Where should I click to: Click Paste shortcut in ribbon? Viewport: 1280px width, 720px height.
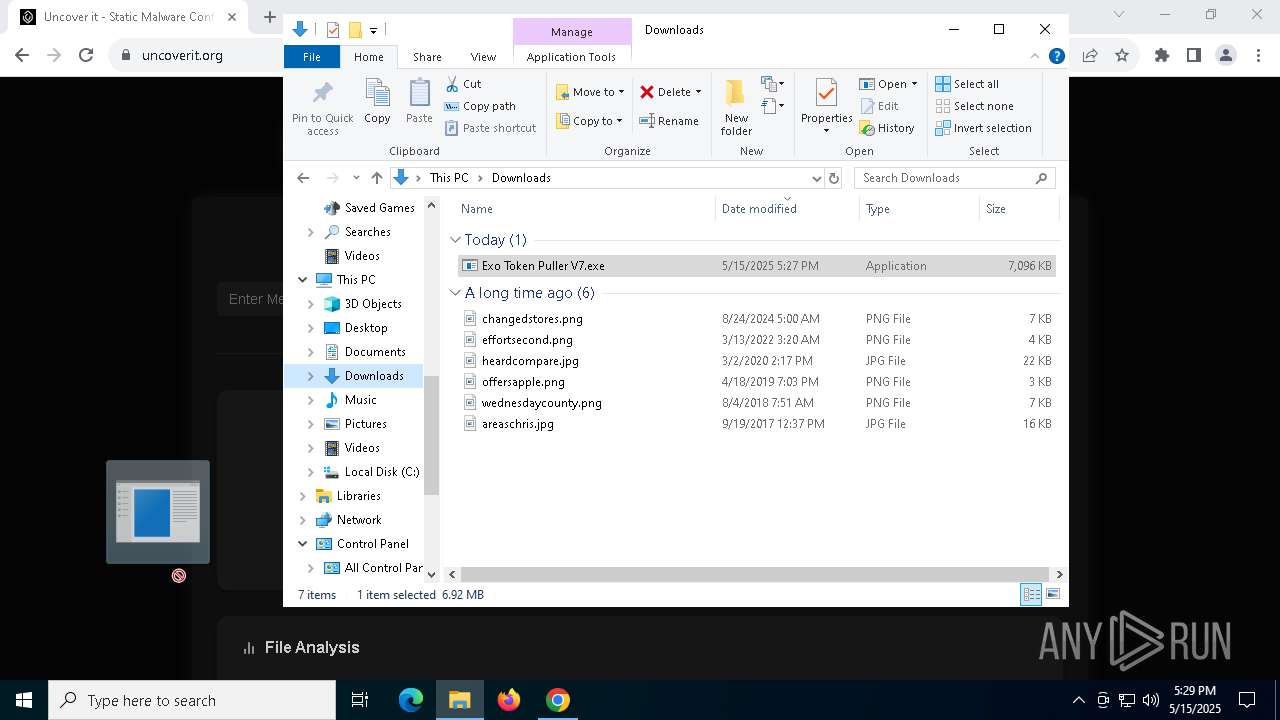click(490, 128)
